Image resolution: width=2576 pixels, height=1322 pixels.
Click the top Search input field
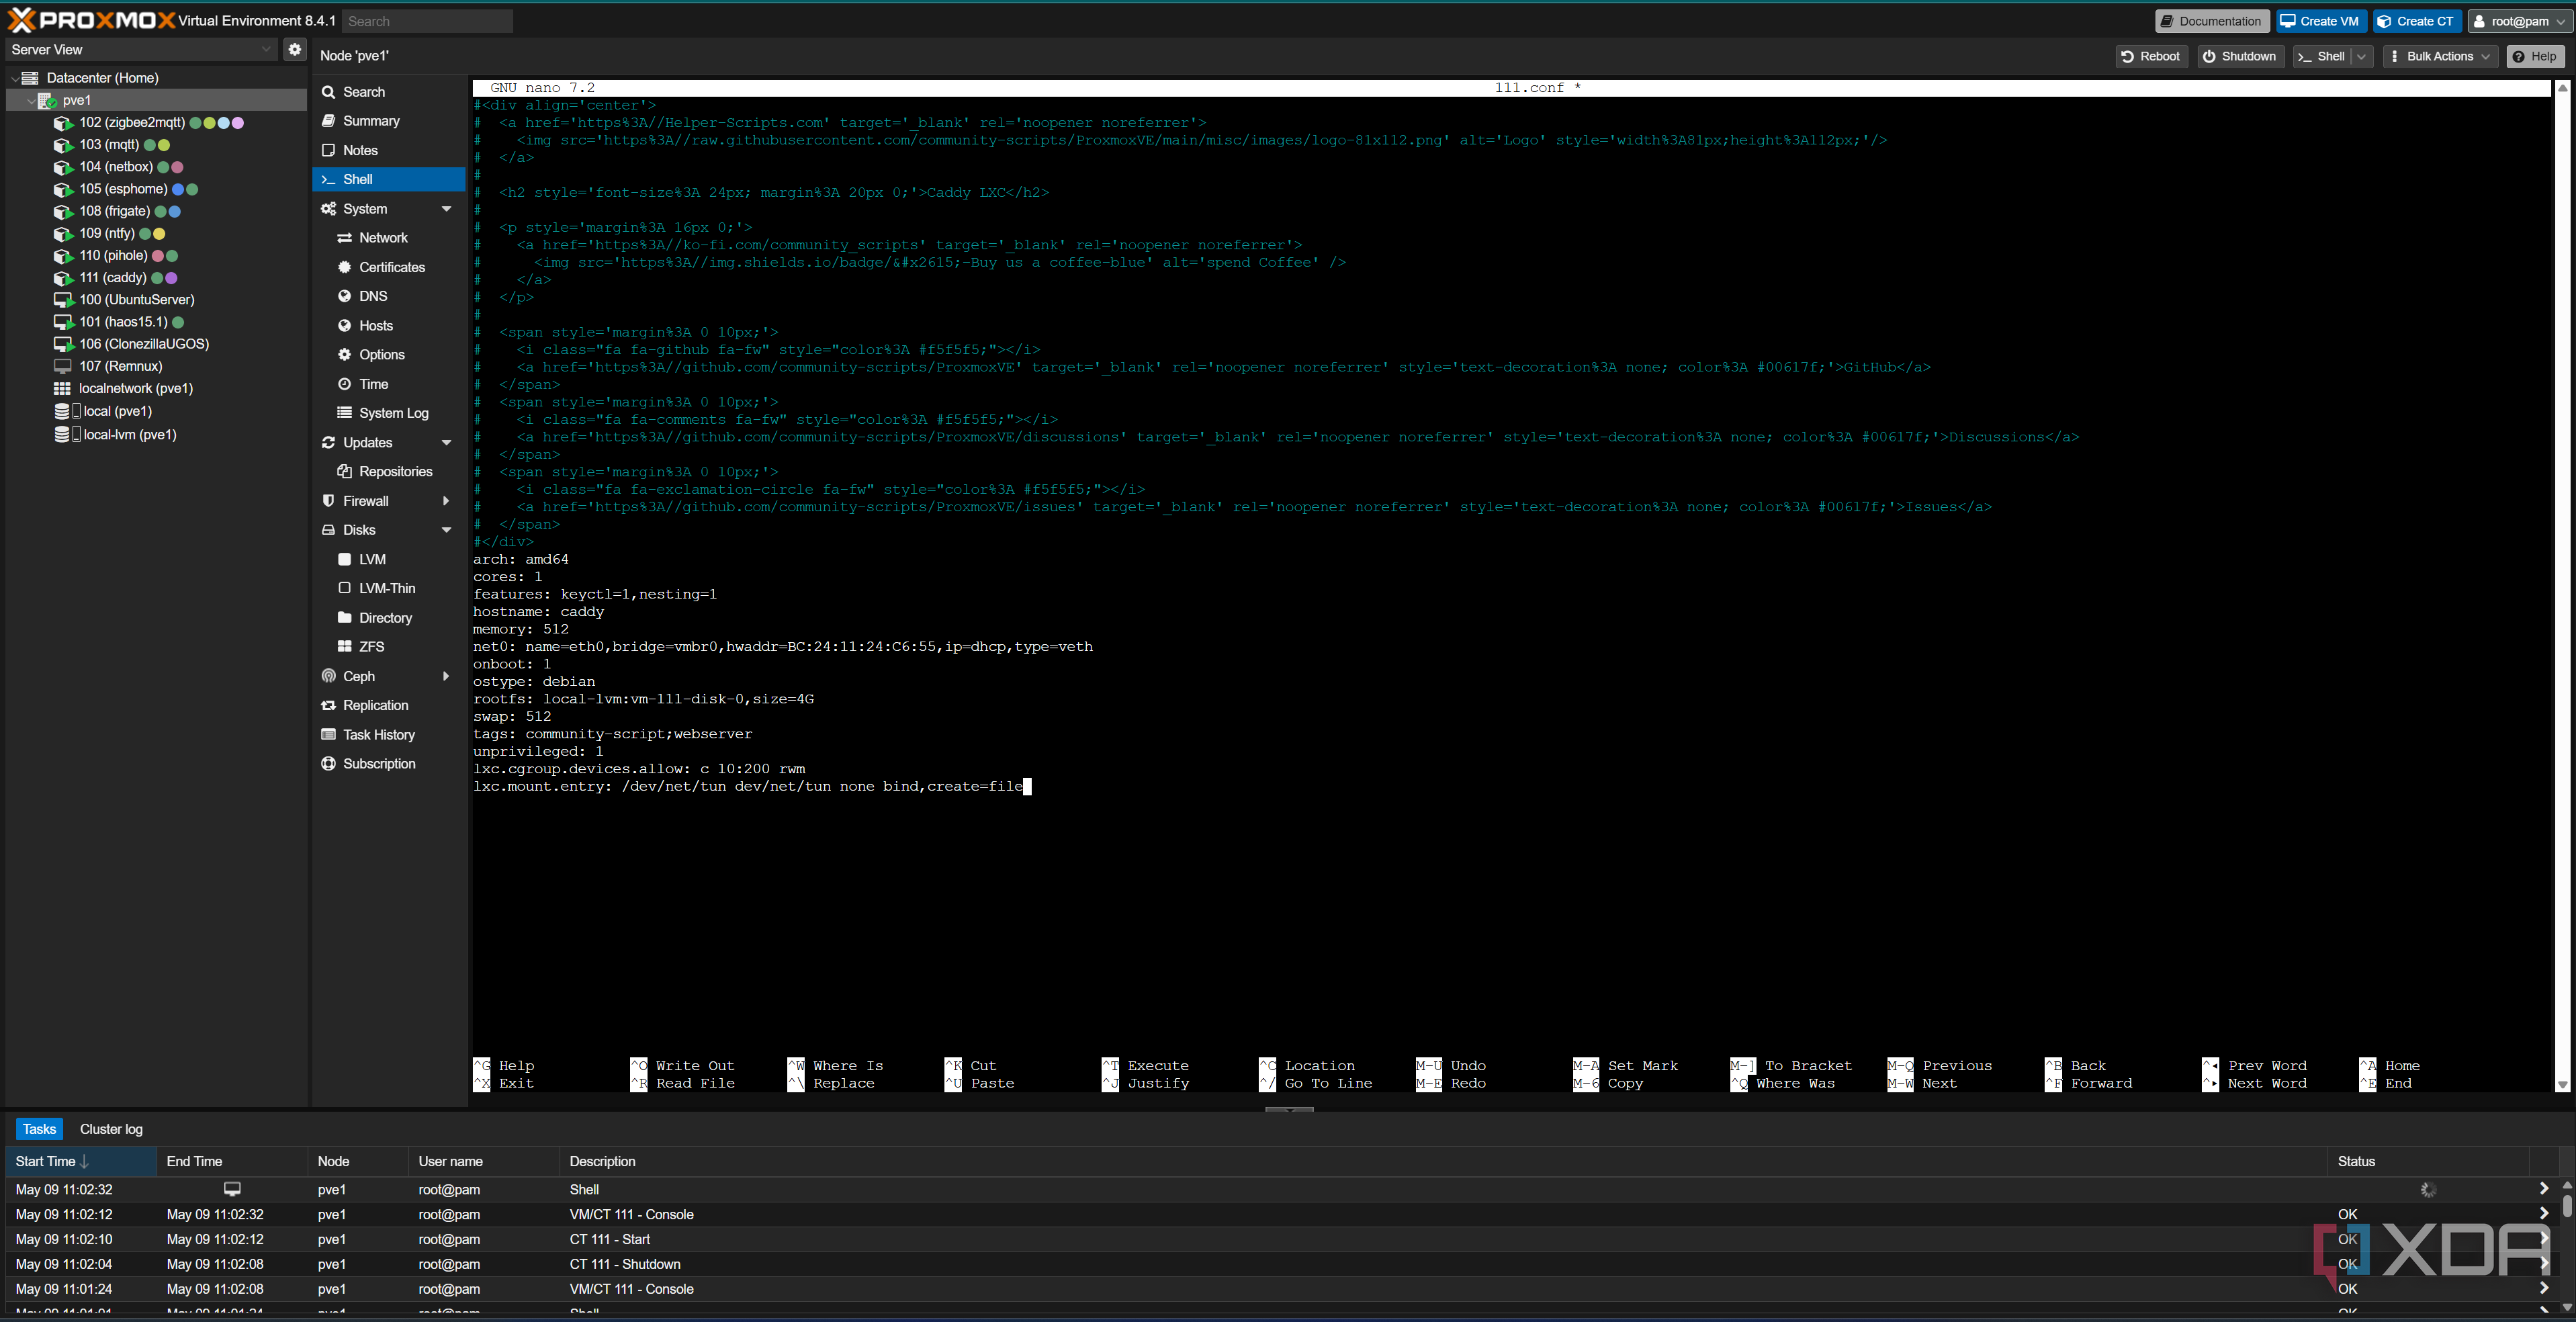(x=427, y=21)
